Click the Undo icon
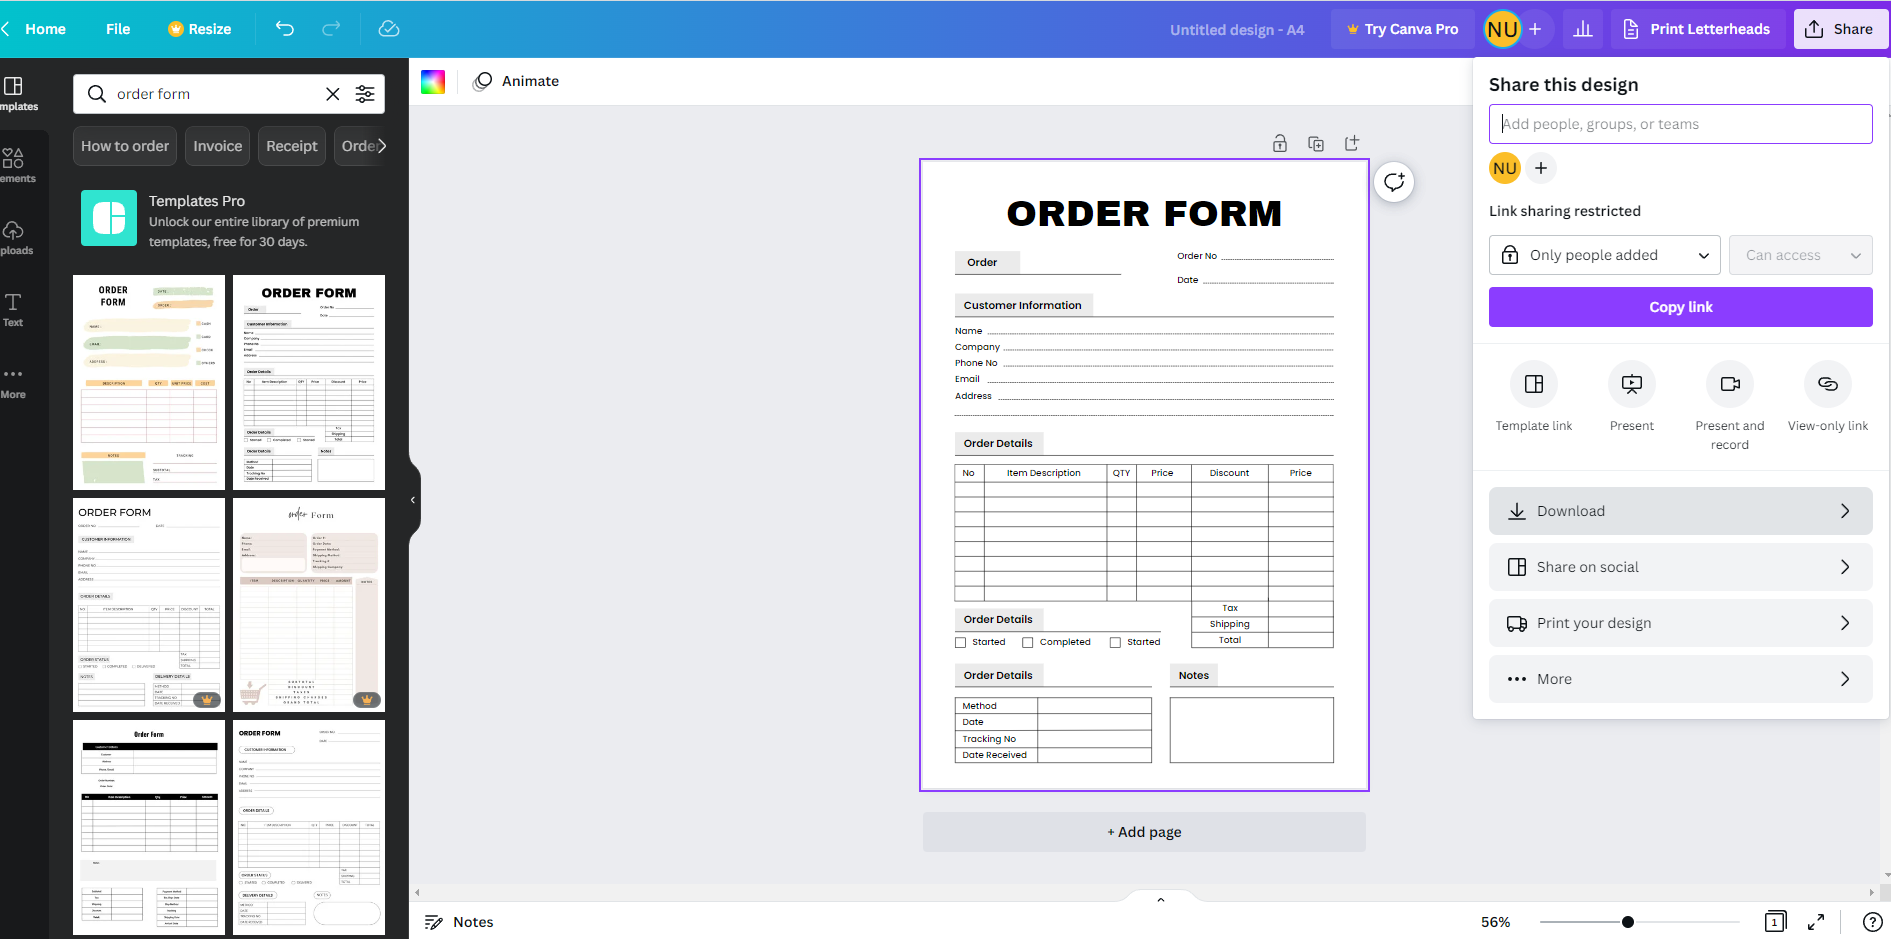1891x939 pixels. coord(284,29)
